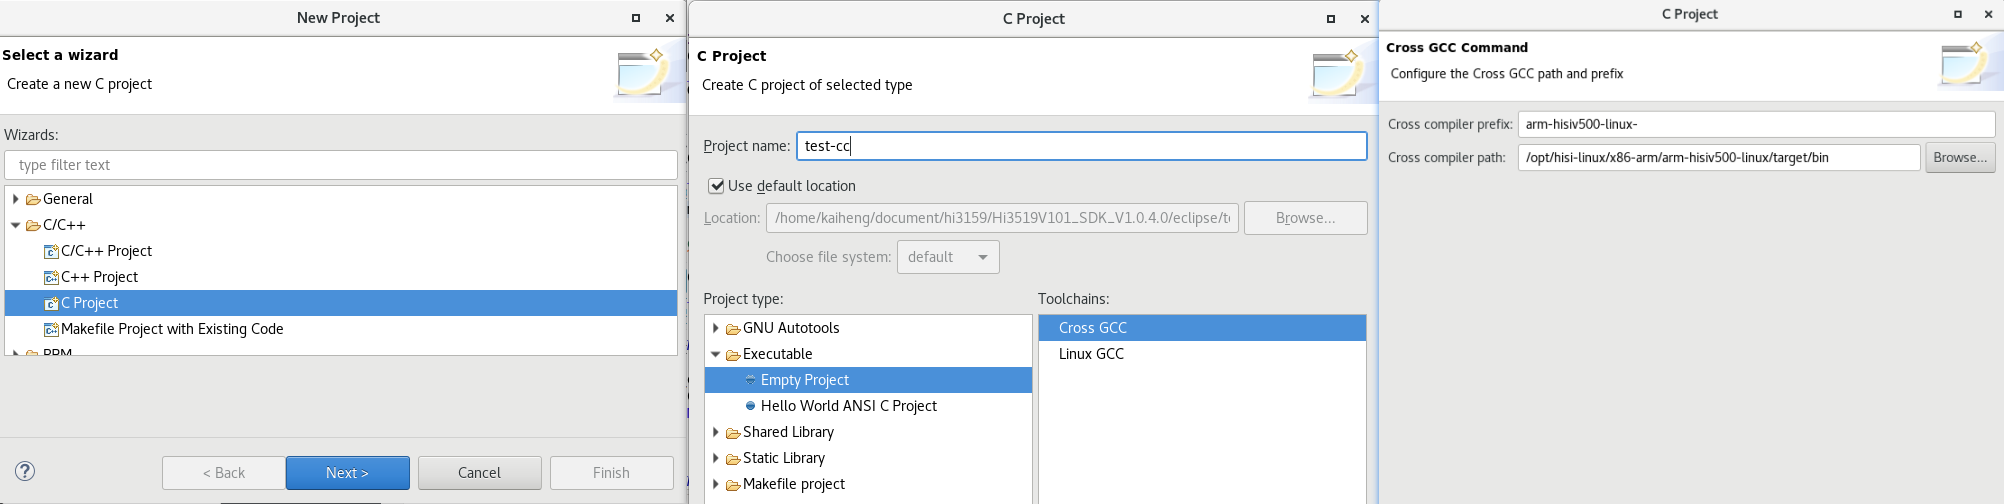This screenshot has width=2004, height=504.
Task: Click the Hello World ANSI C Project icon
Action: (750, 406)
